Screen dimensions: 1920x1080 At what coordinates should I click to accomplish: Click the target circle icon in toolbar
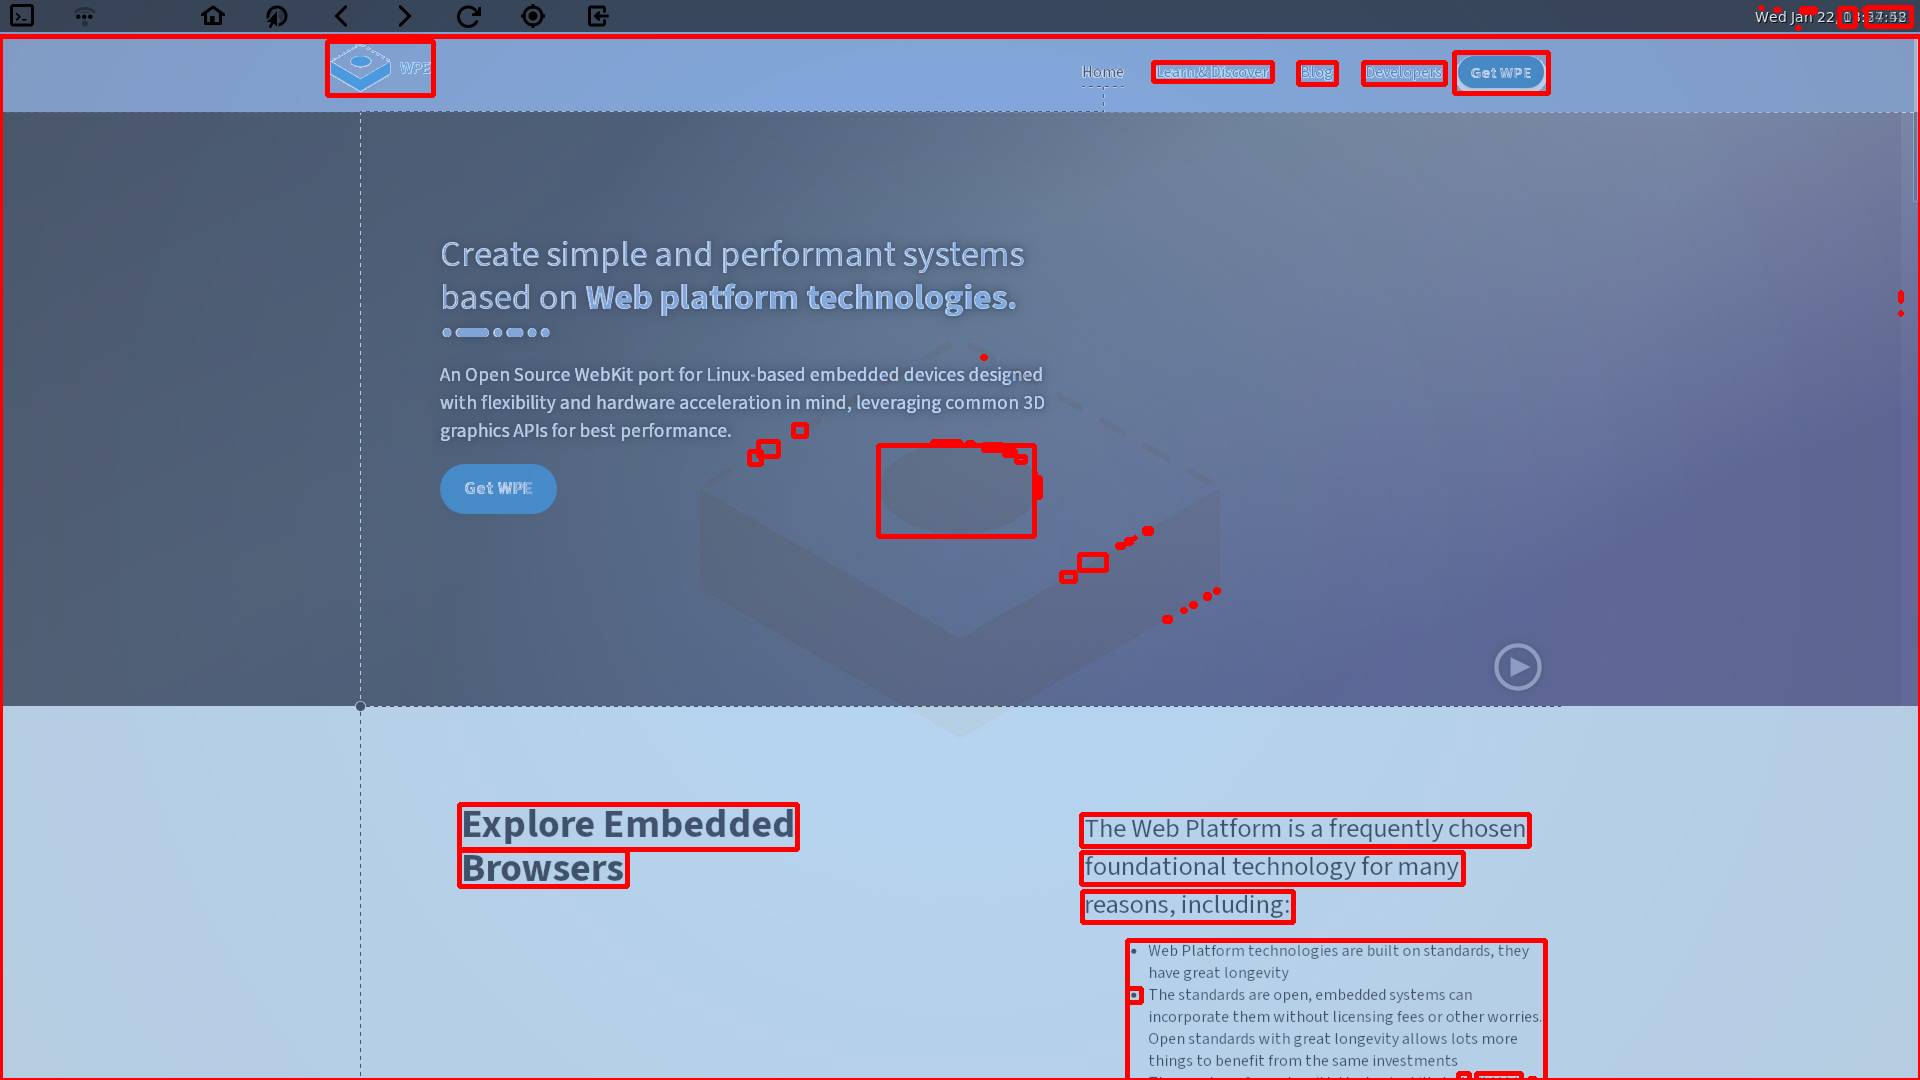coord(533,16)
